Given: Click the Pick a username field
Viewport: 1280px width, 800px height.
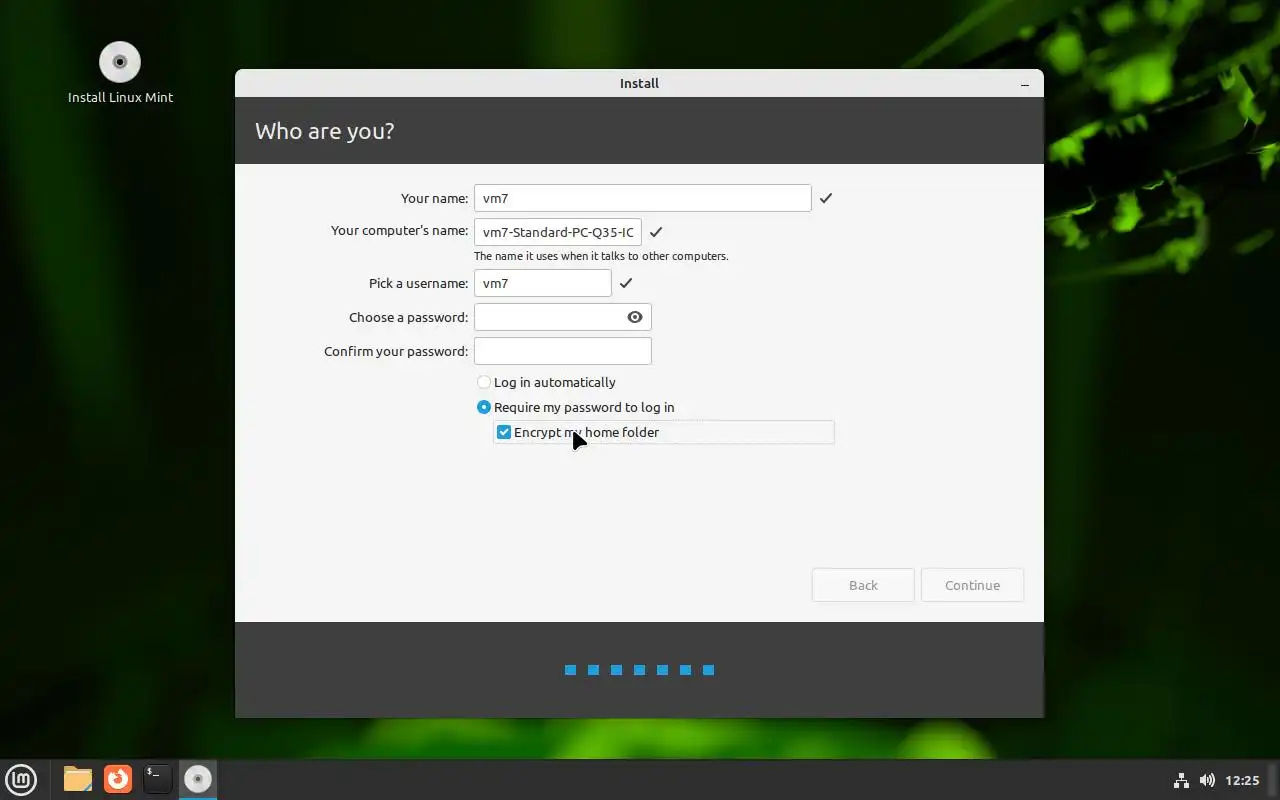Looking at the screenshot, I should (x=542, y=283).
